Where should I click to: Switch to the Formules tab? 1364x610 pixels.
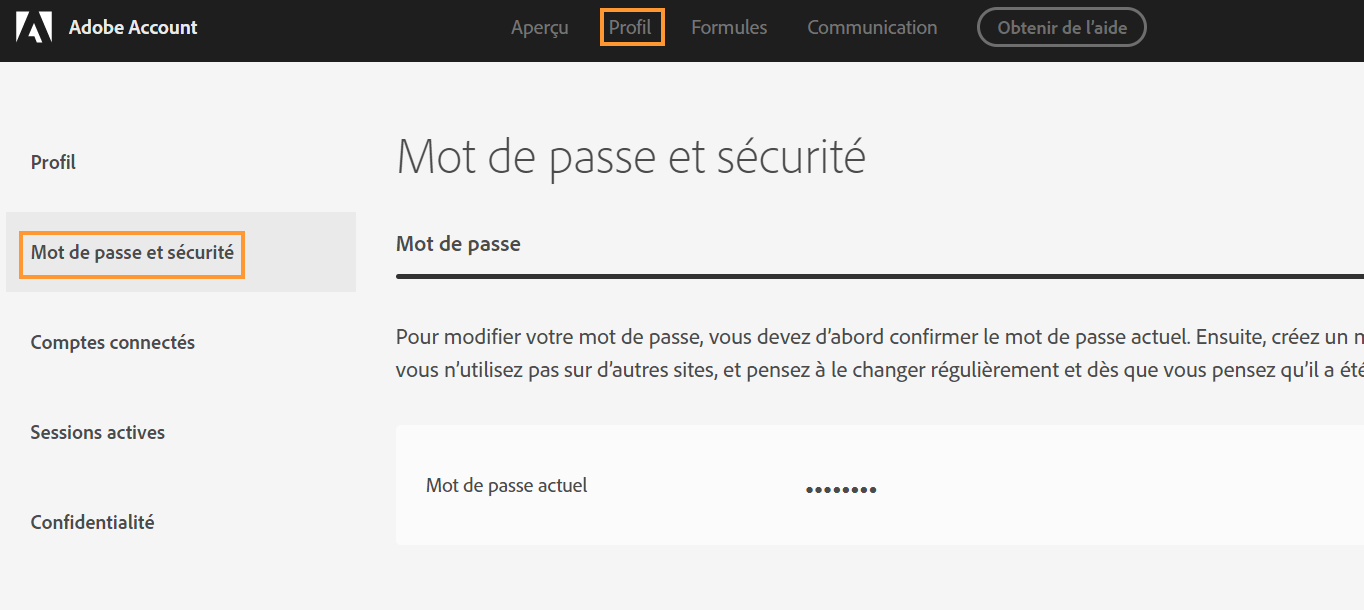tap(729, 28)
